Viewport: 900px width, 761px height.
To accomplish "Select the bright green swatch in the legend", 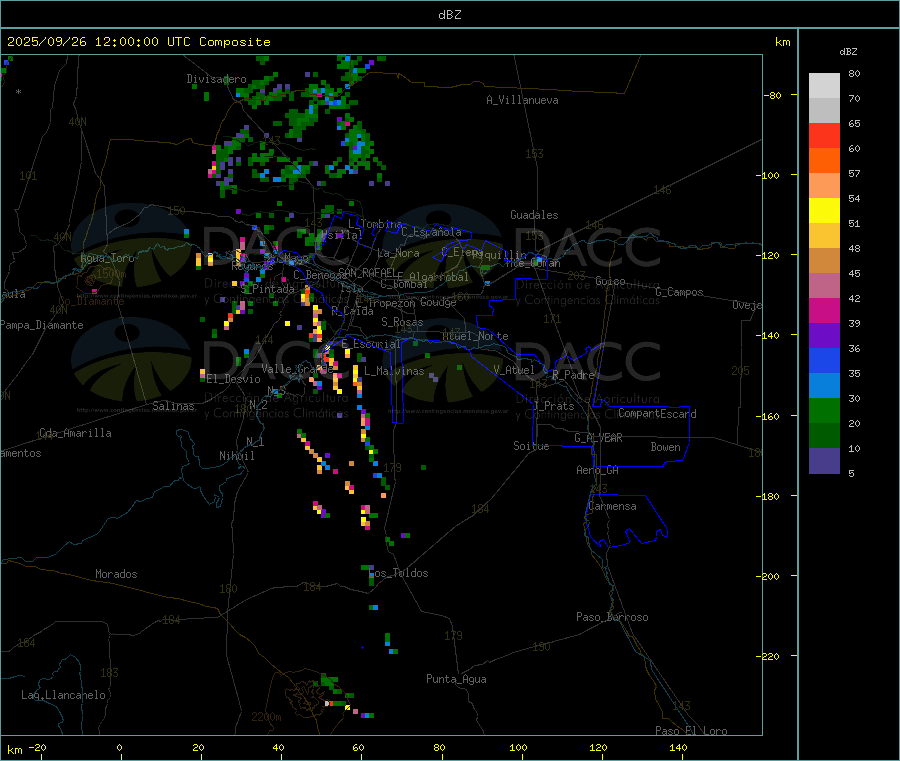I will [824, 410].
